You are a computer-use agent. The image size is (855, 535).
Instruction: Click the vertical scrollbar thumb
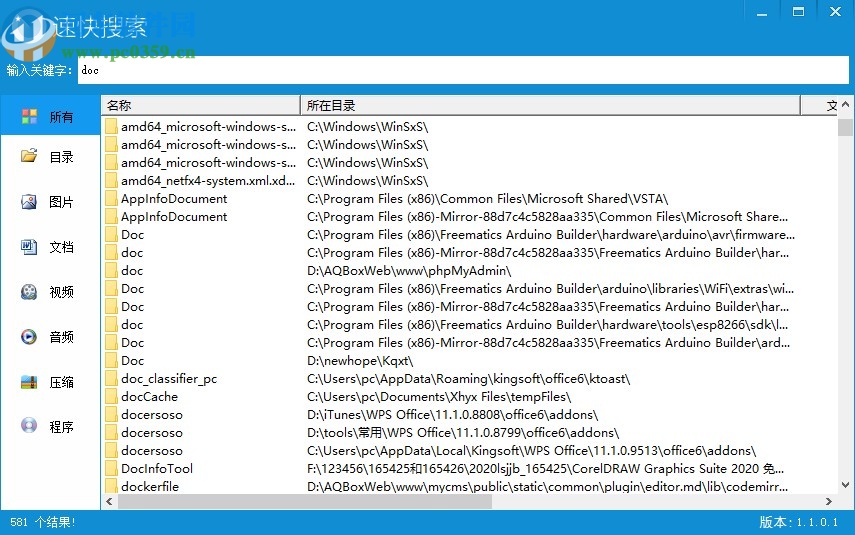coord(845,127)
